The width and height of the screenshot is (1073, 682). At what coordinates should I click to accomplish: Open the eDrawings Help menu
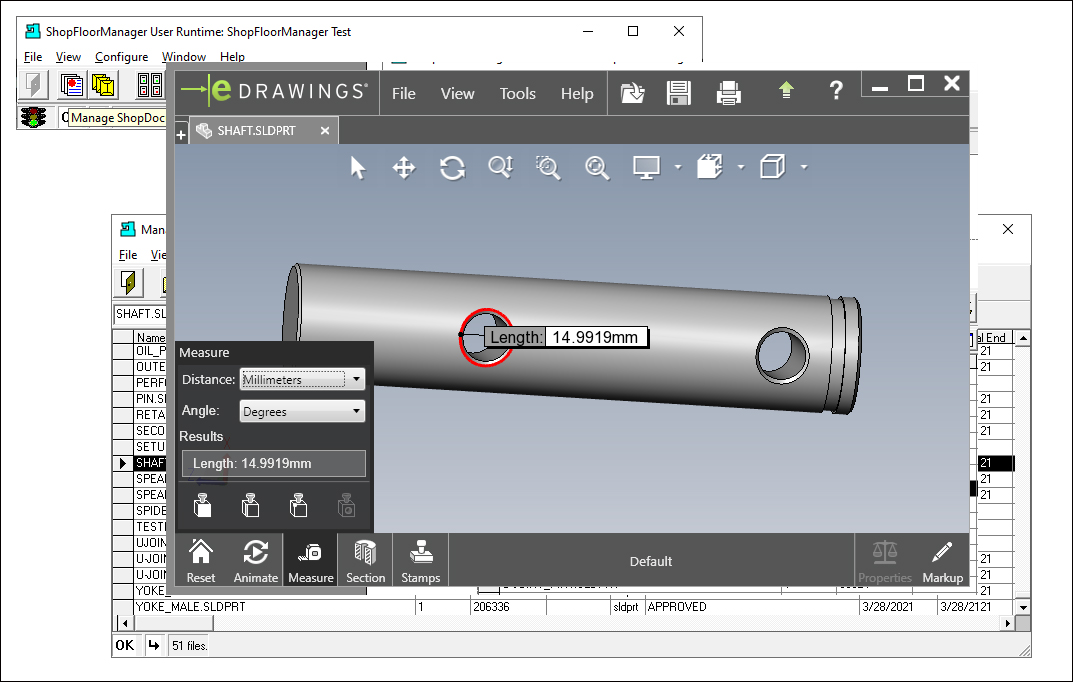click(577, 94)
